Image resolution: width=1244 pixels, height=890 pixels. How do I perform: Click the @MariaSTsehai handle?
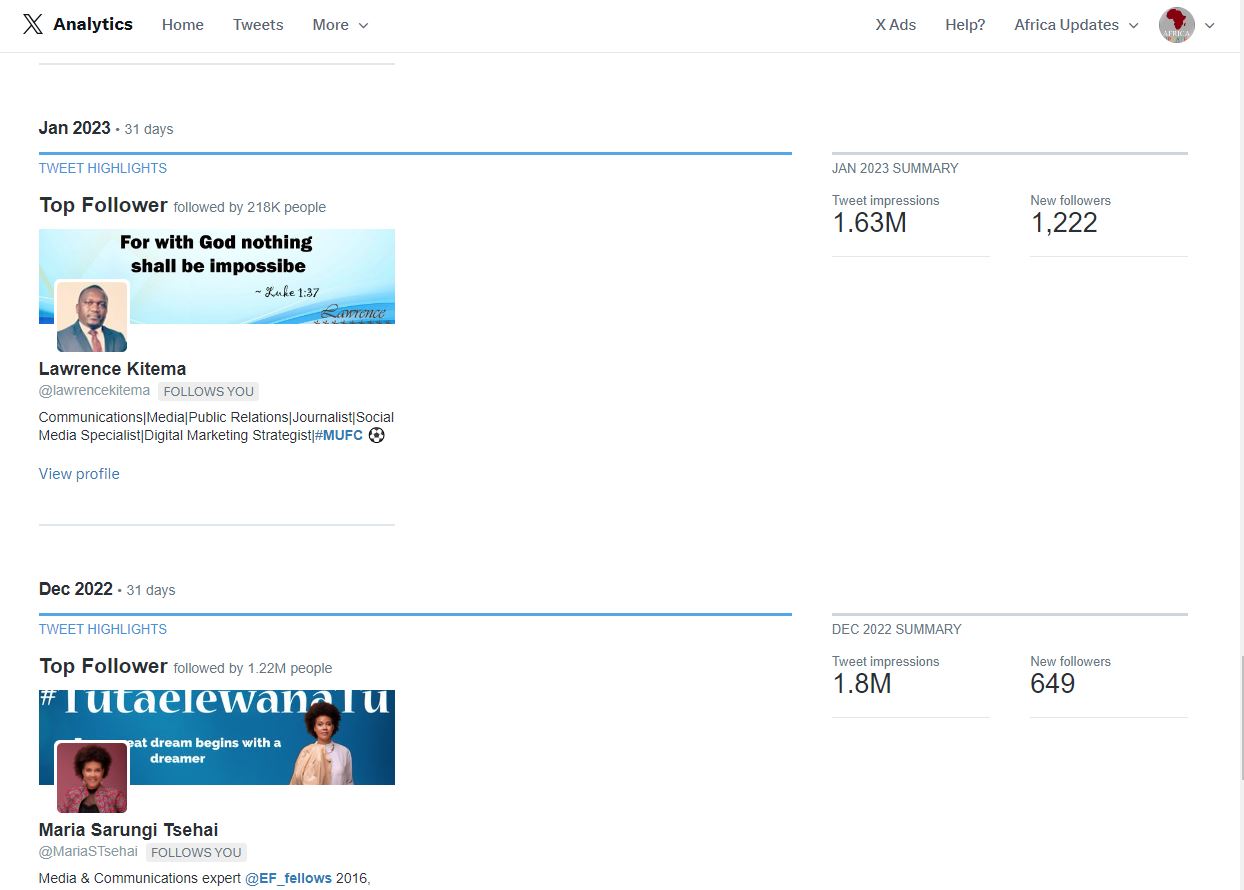coord(88,852)
